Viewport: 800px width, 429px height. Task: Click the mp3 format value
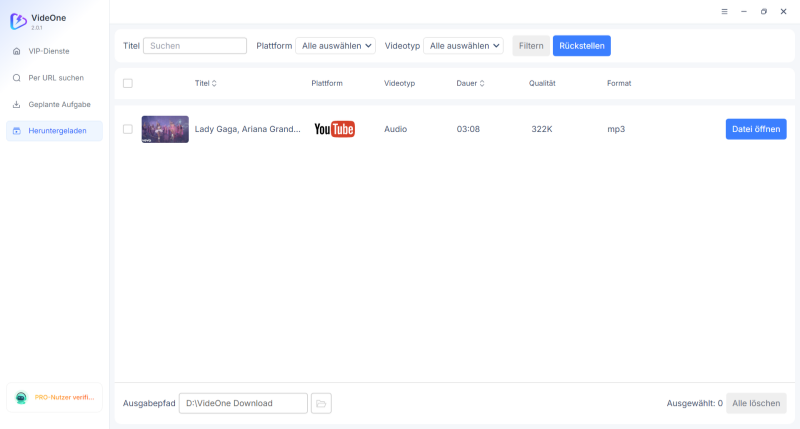tap(616, 129)
